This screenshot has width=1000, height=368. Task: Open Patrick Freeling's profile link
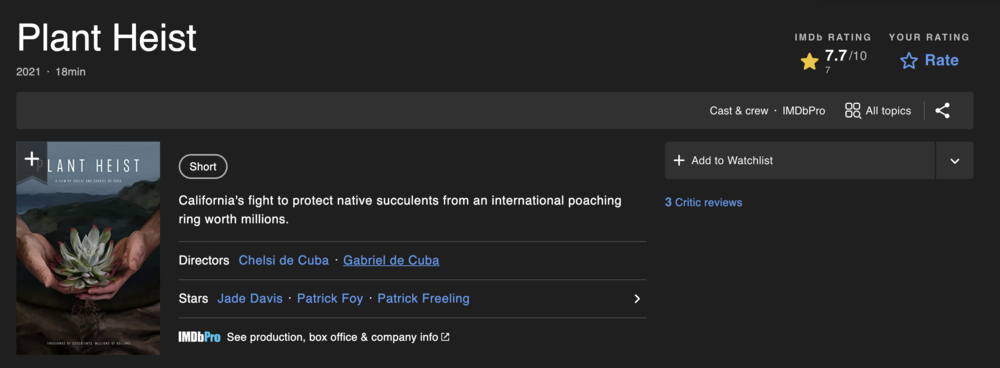coord(423,298)
